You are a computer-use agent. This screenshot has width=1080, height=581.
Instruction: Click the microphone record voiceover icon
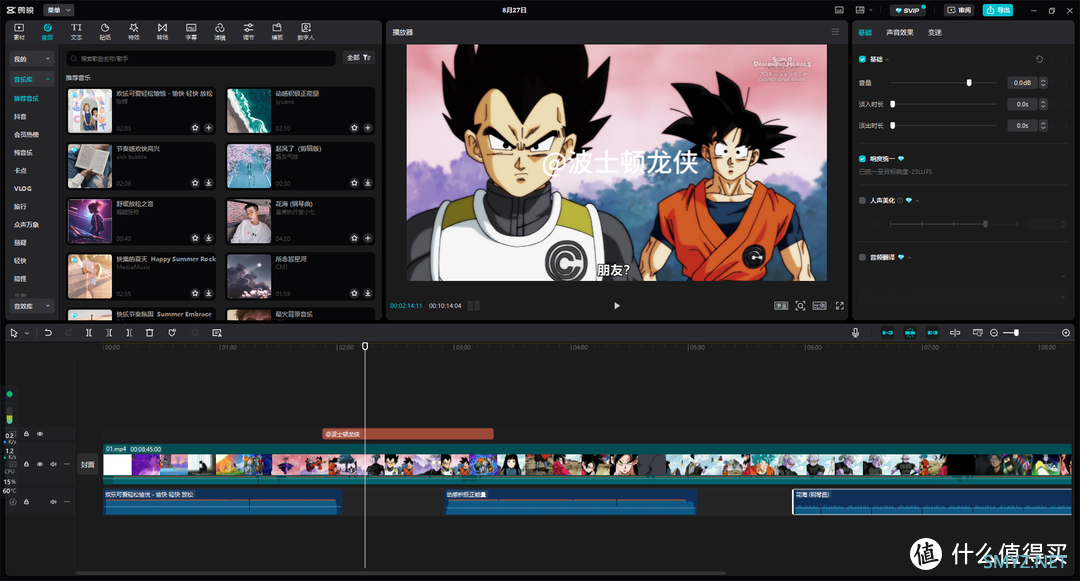(855, 332)
